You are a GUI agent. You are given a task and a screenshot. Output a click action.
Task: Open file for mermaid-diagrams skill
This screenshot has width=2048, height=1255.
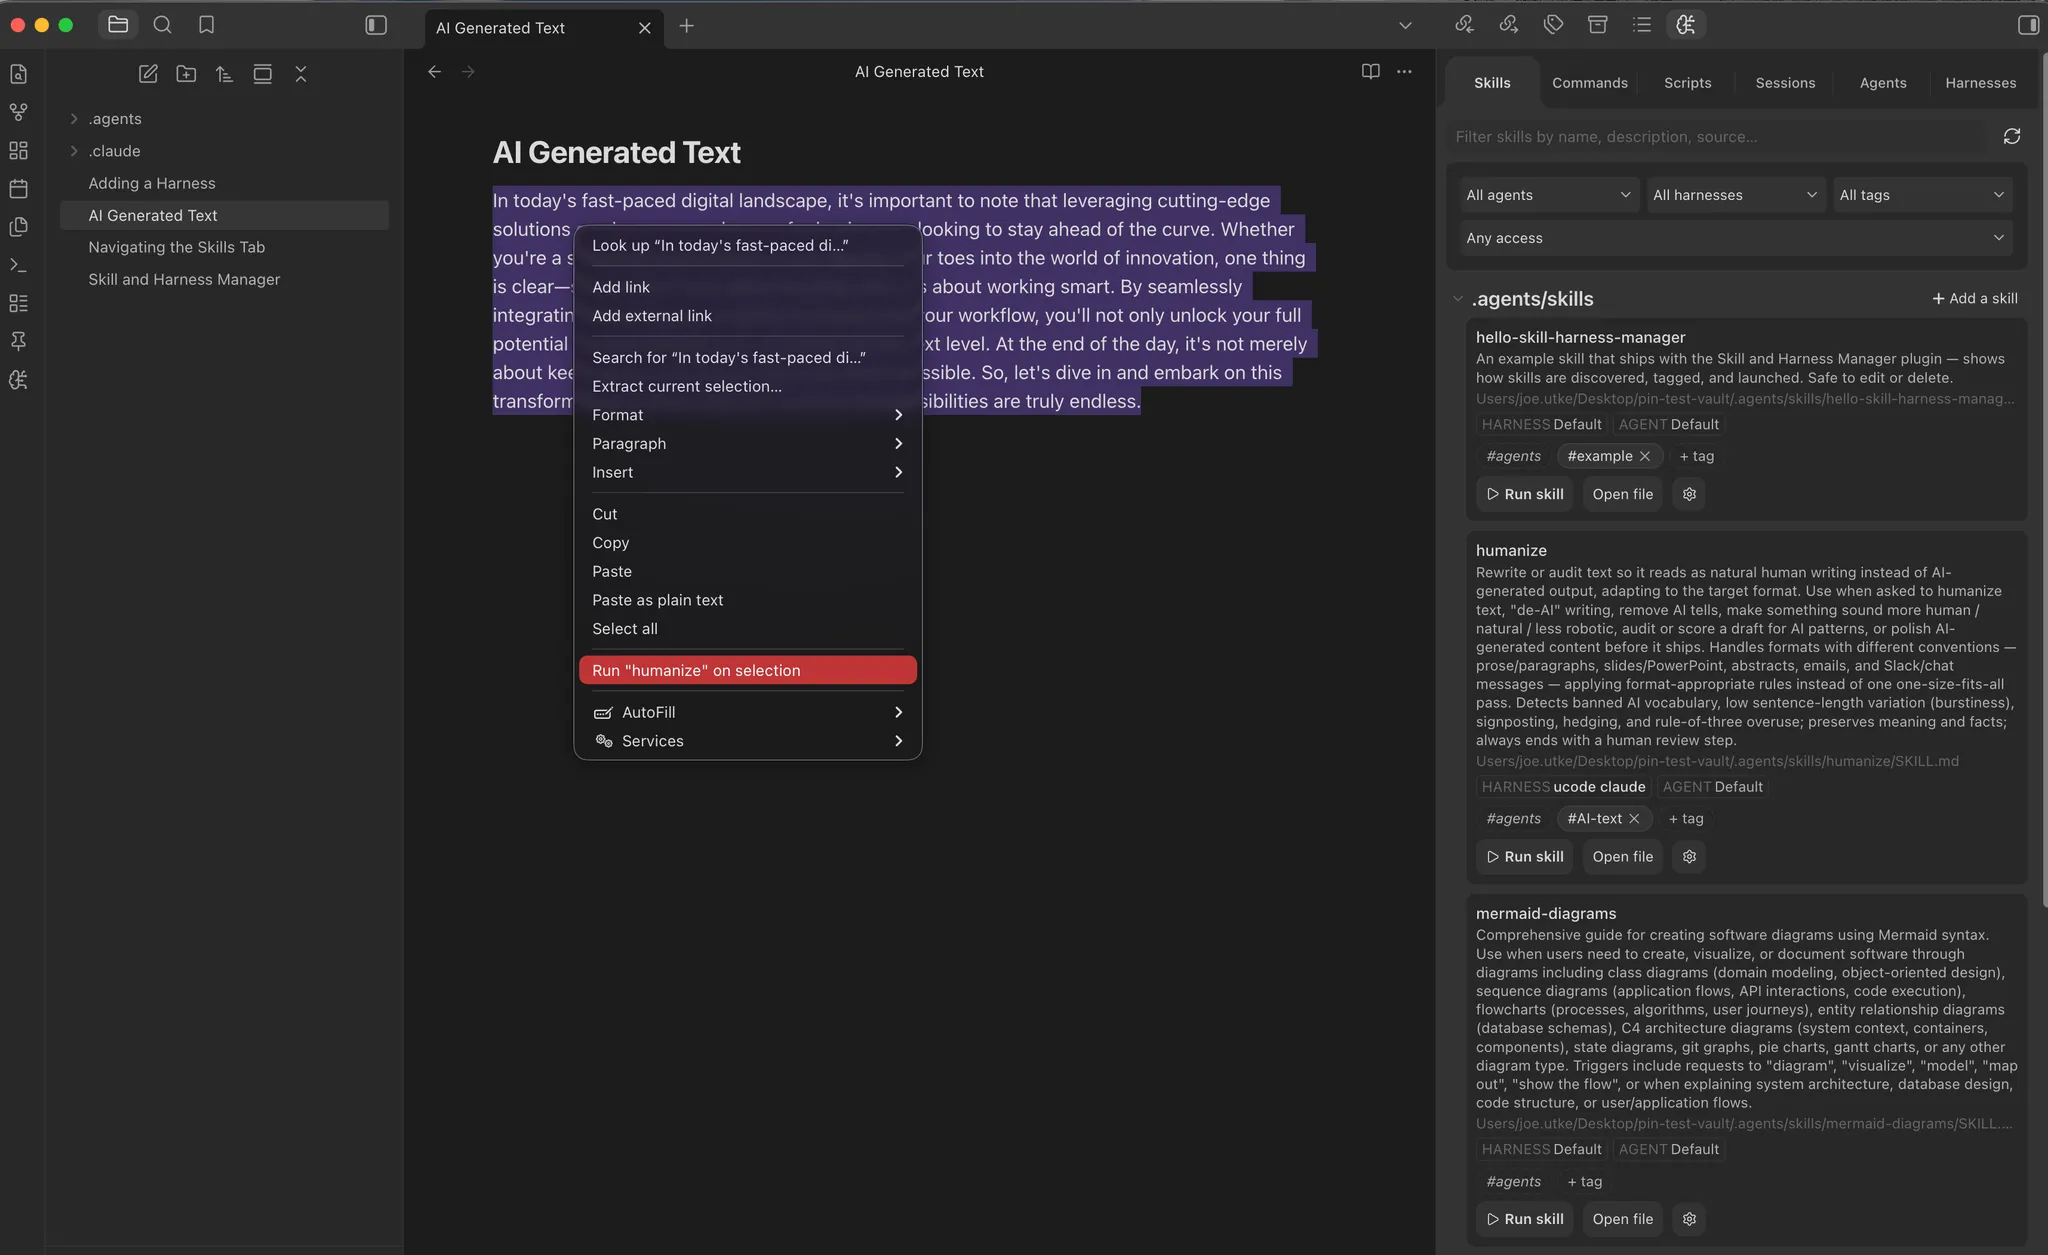click(1622, 1219)
